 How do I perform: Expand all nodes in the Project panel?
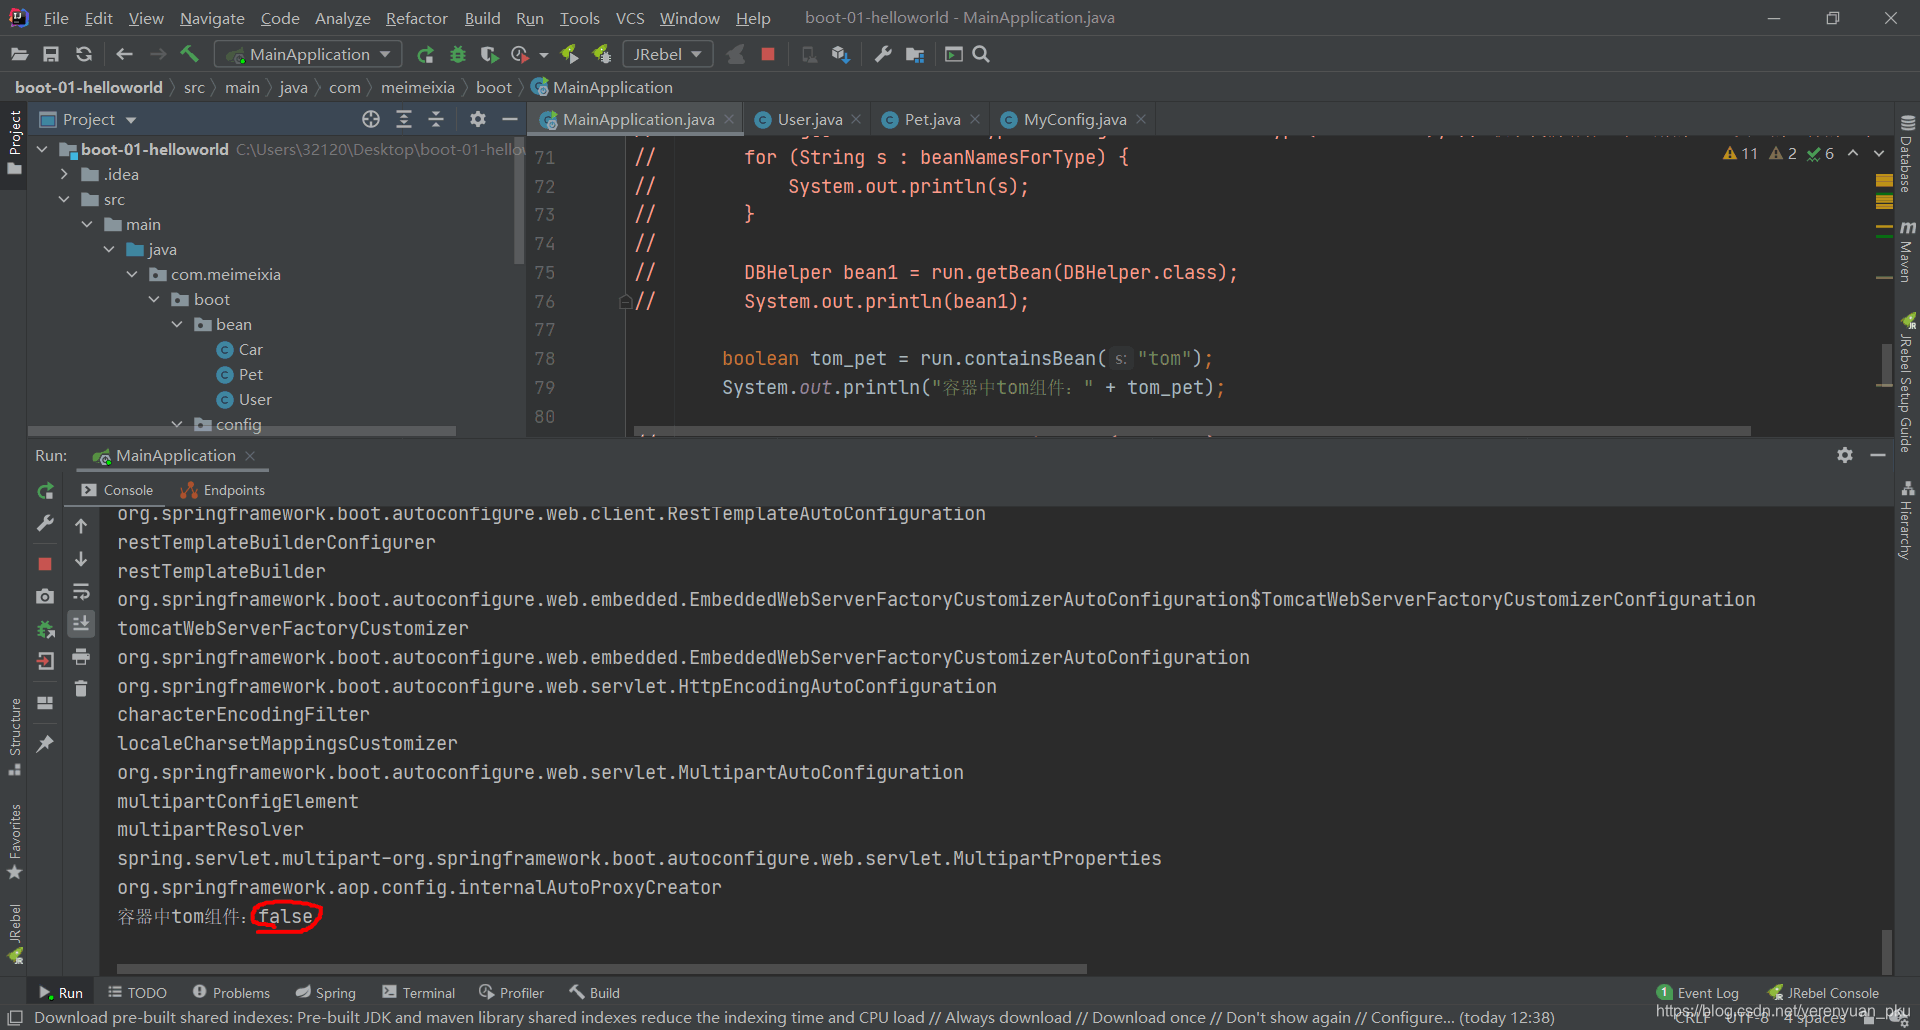[x=404, y=119]
